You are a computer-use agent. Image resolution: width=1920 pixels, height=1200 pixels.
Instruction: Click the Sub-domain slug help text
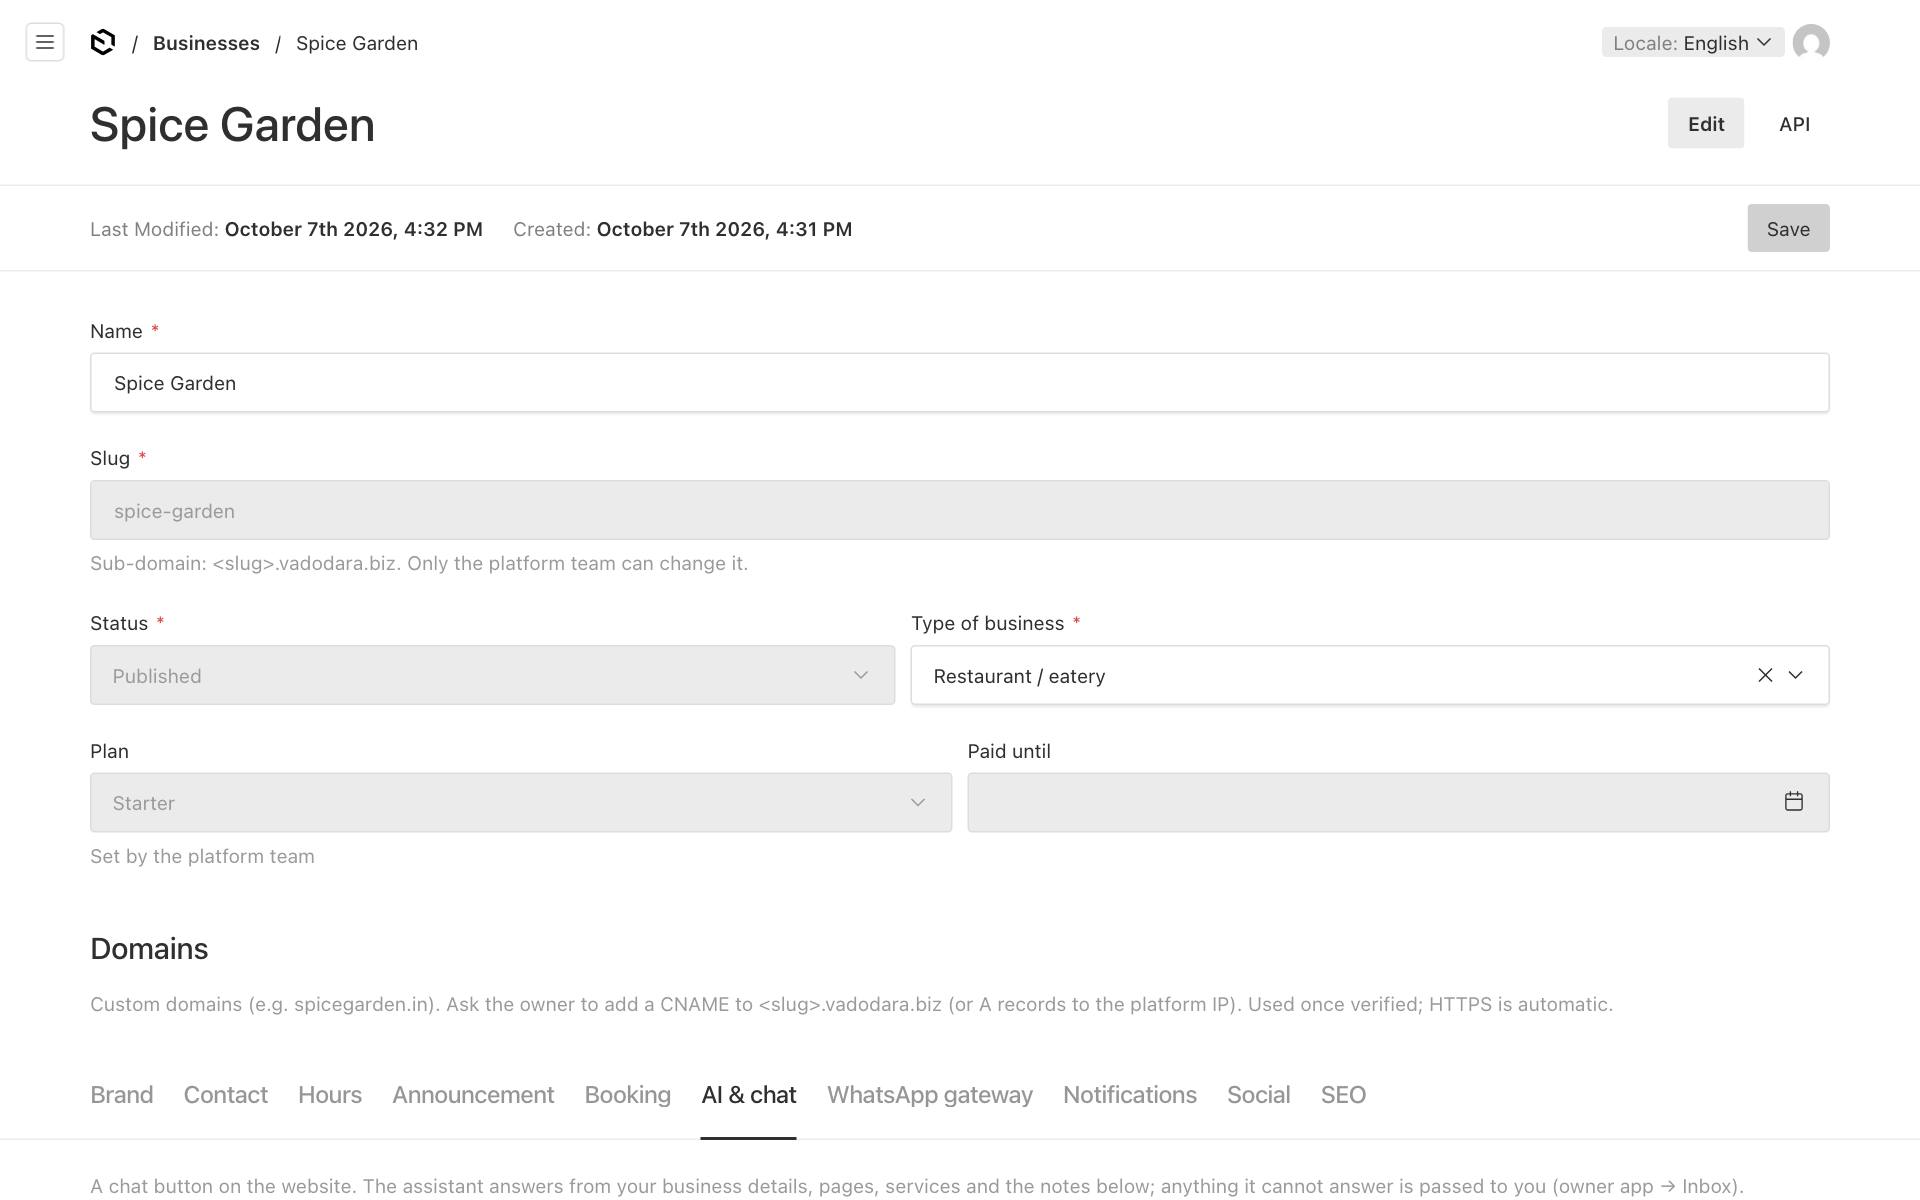(419, 563)
